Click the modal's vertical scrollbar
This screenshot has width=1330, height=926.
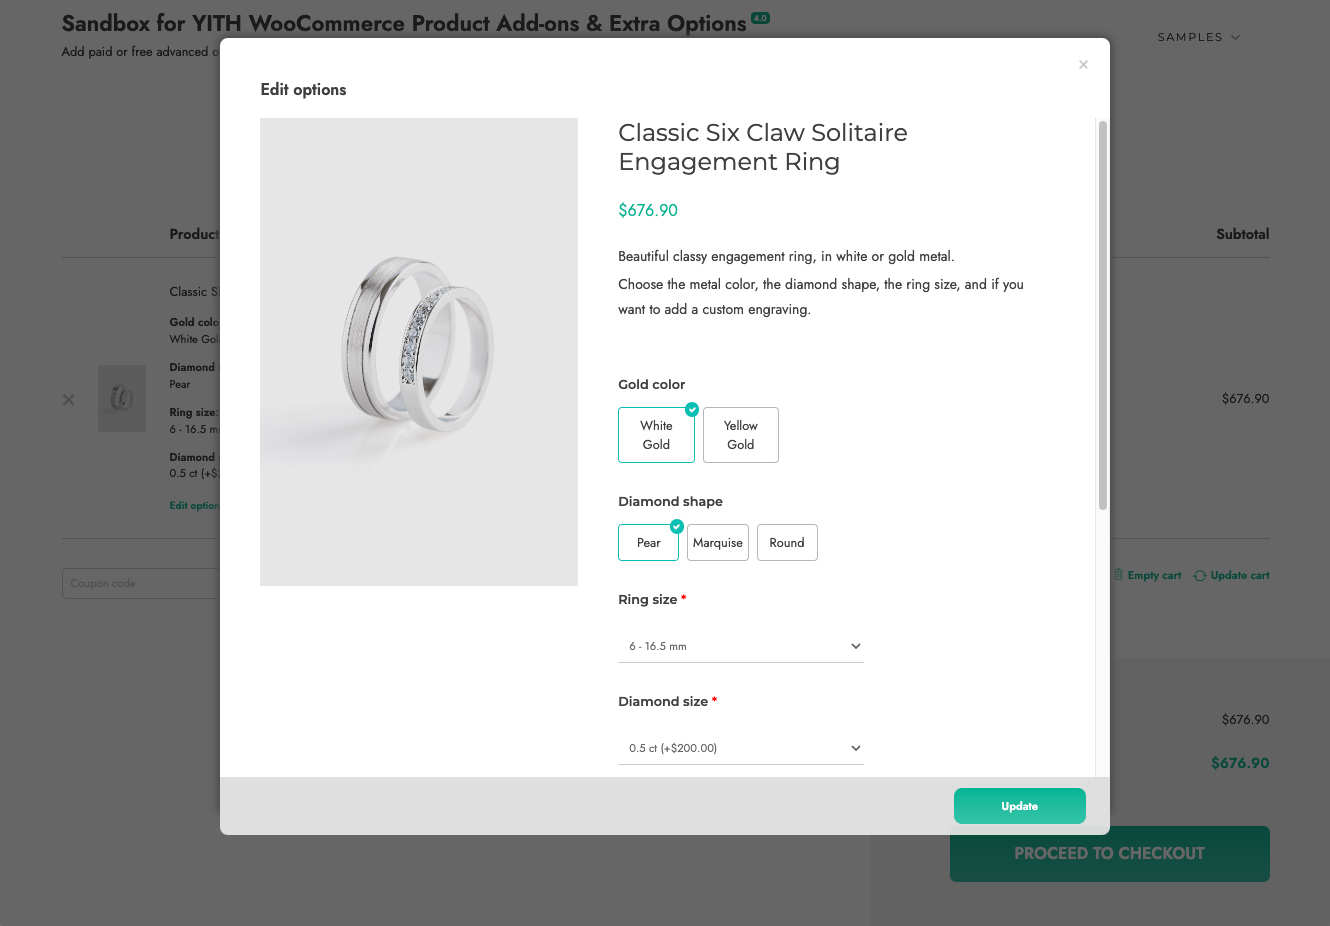(1103, 315)
